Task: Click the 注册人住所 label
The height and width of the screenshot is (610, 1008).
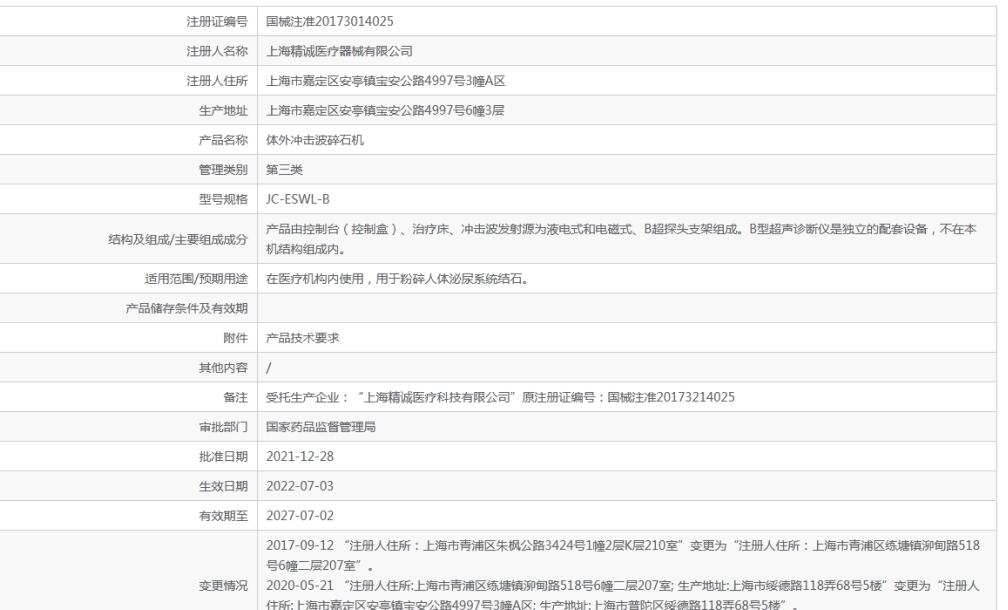Action: (x=217, y=80)
